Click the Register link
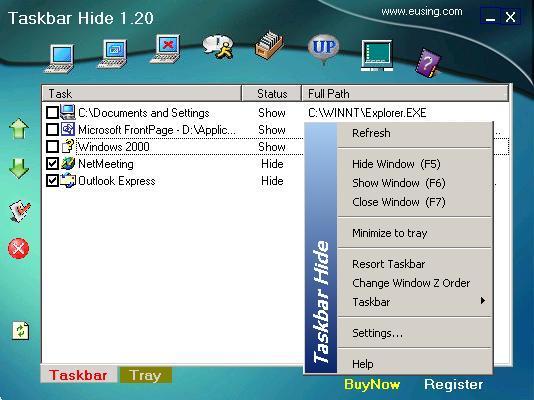Viewport: 534px width, 400px height. 453,385
